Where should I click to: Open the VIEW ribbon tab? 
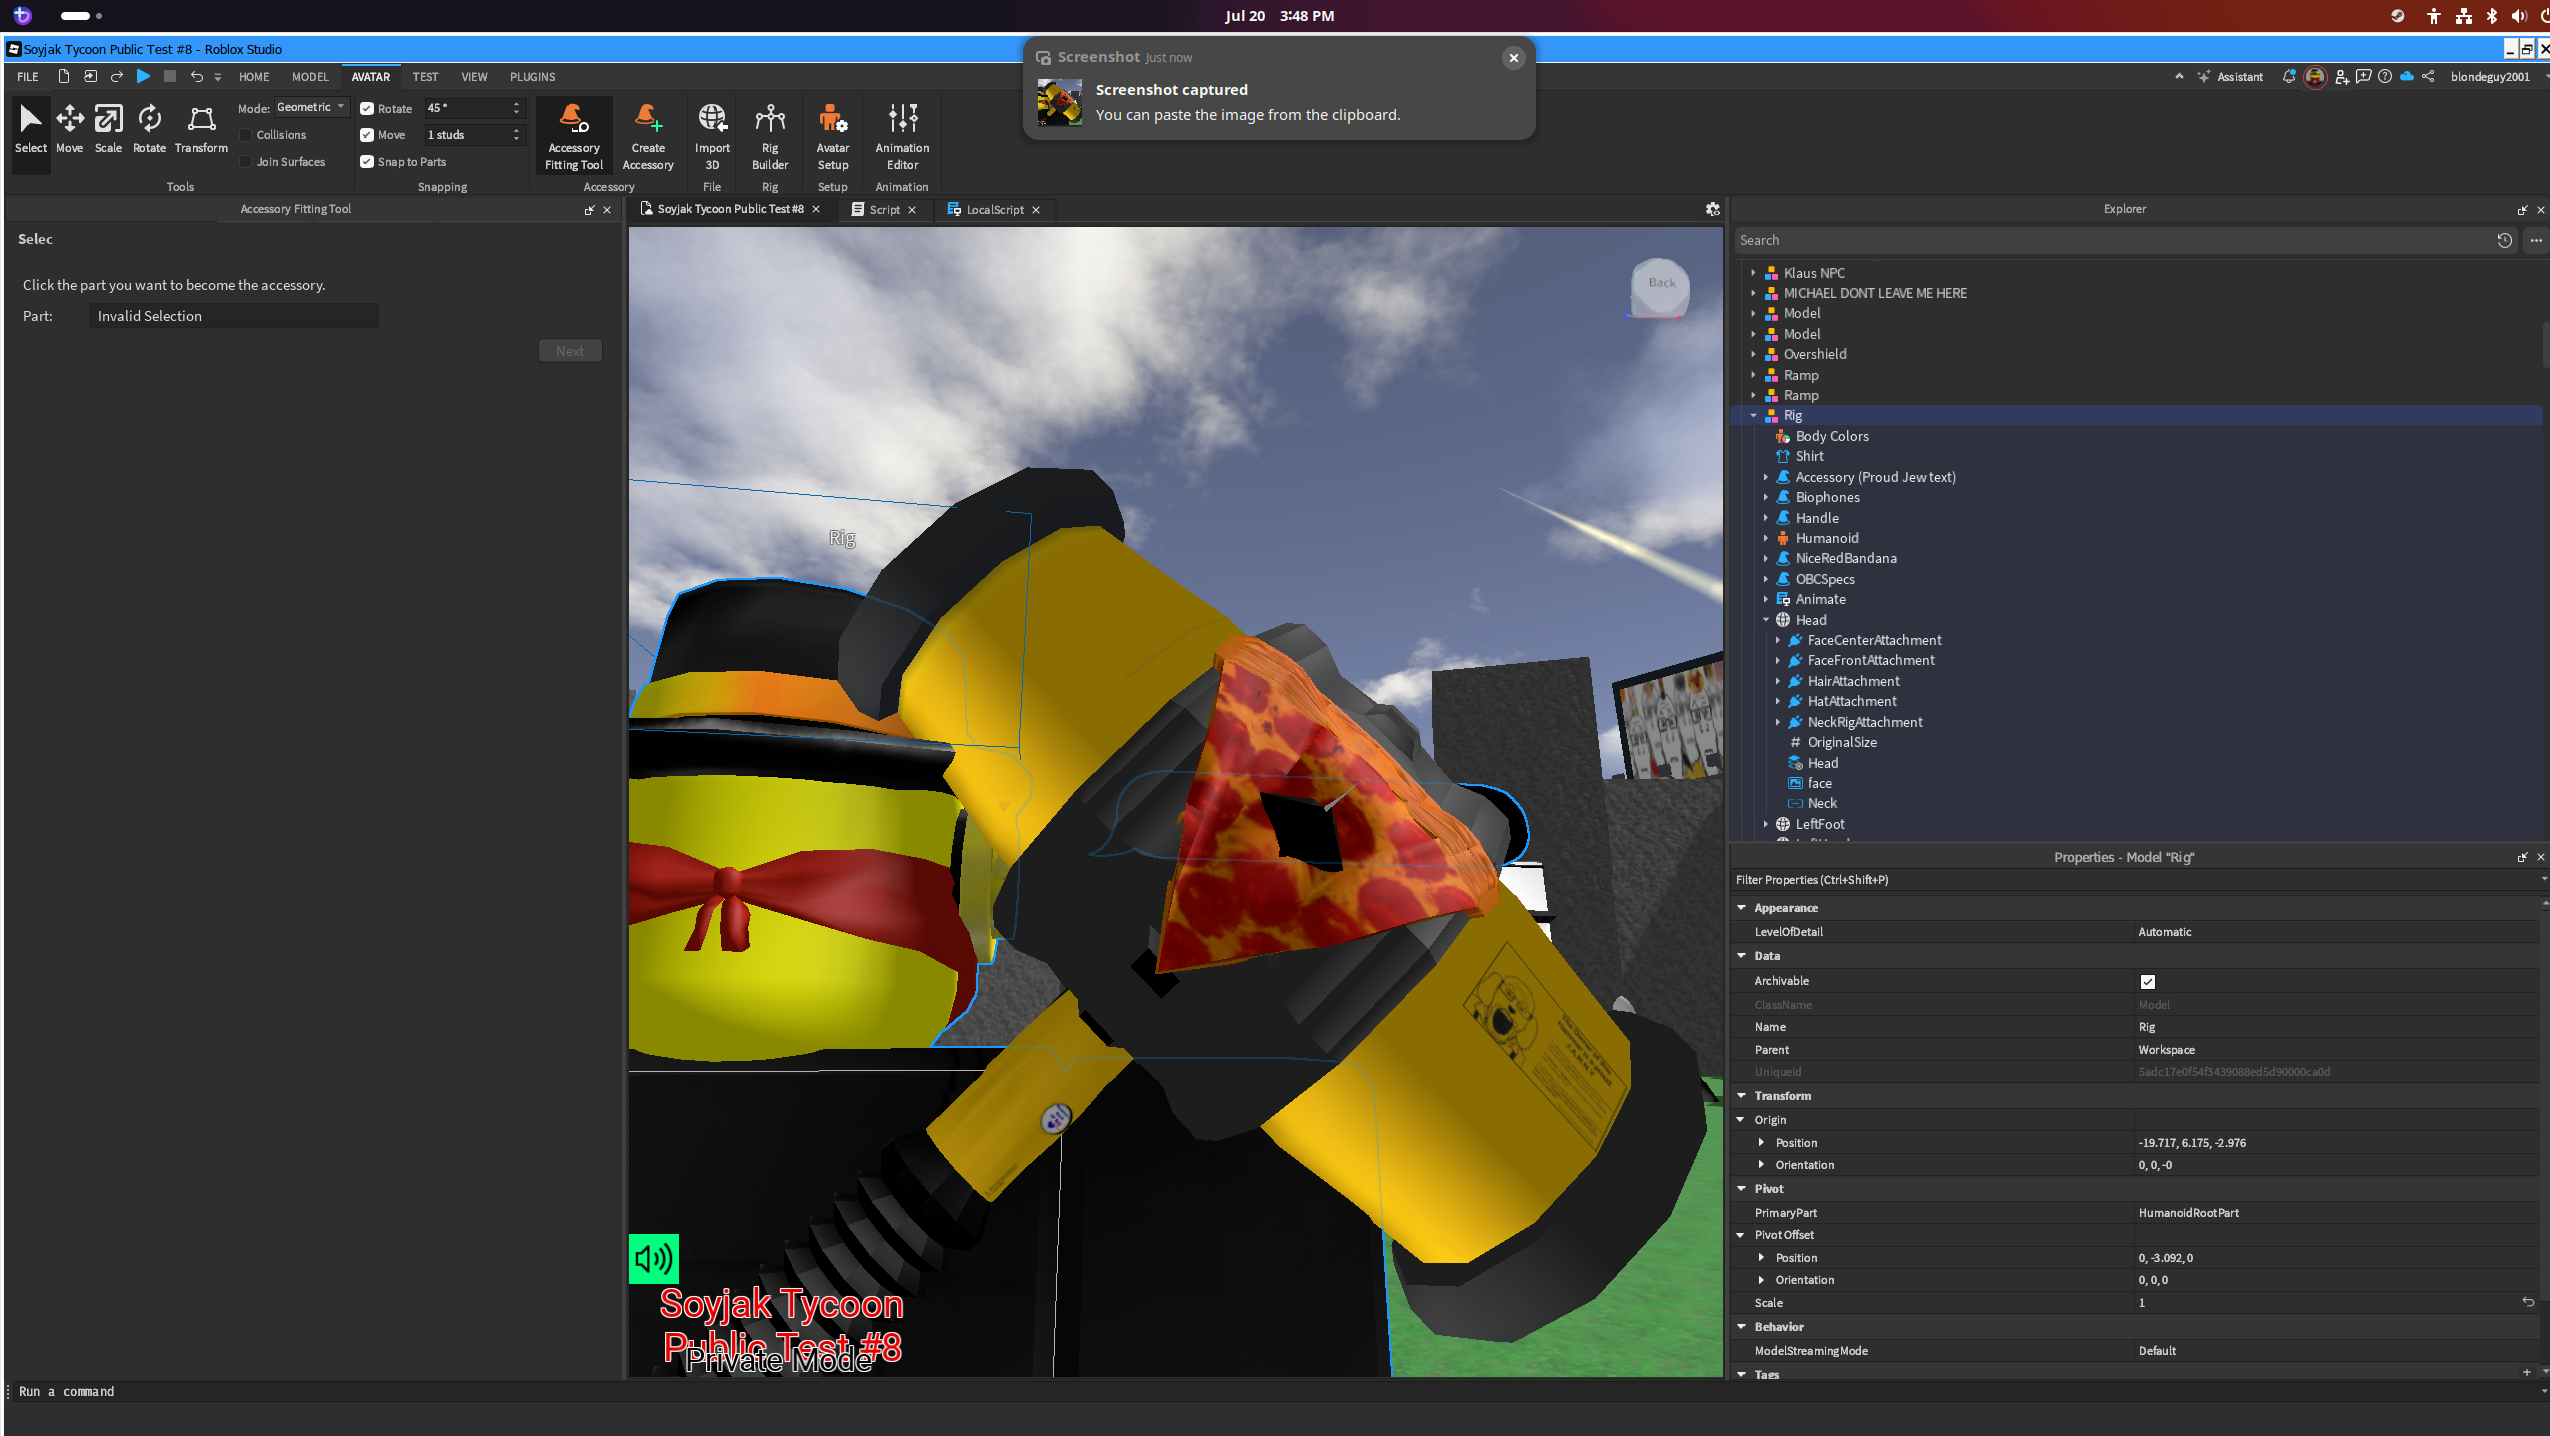474,77
